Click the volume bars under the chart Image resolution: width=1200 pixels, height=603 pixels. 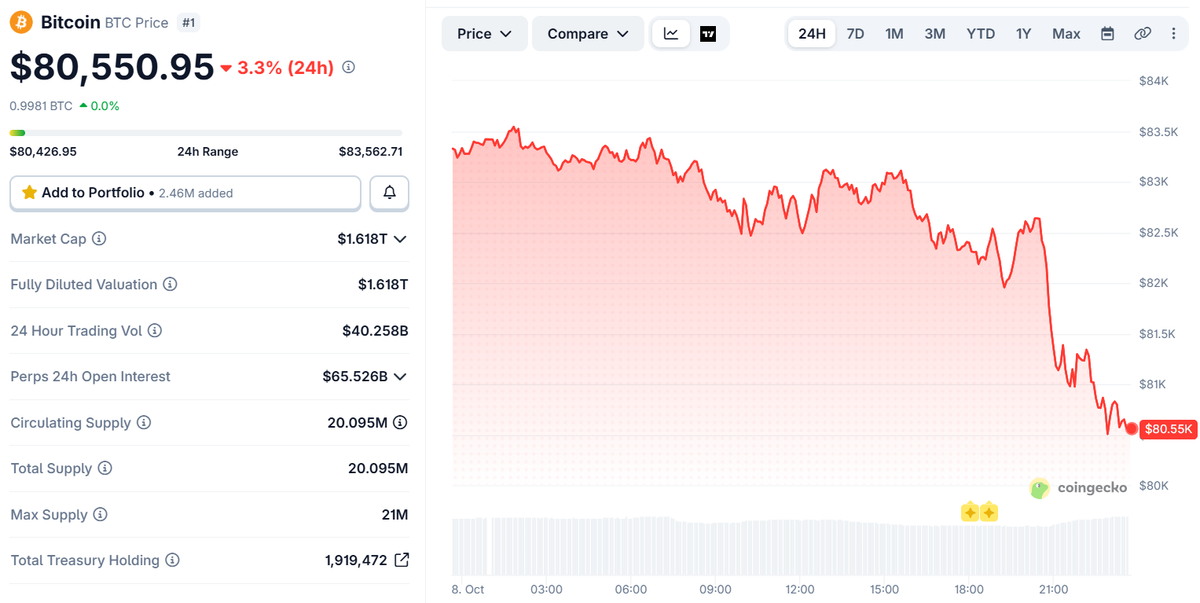coord(790,546)
